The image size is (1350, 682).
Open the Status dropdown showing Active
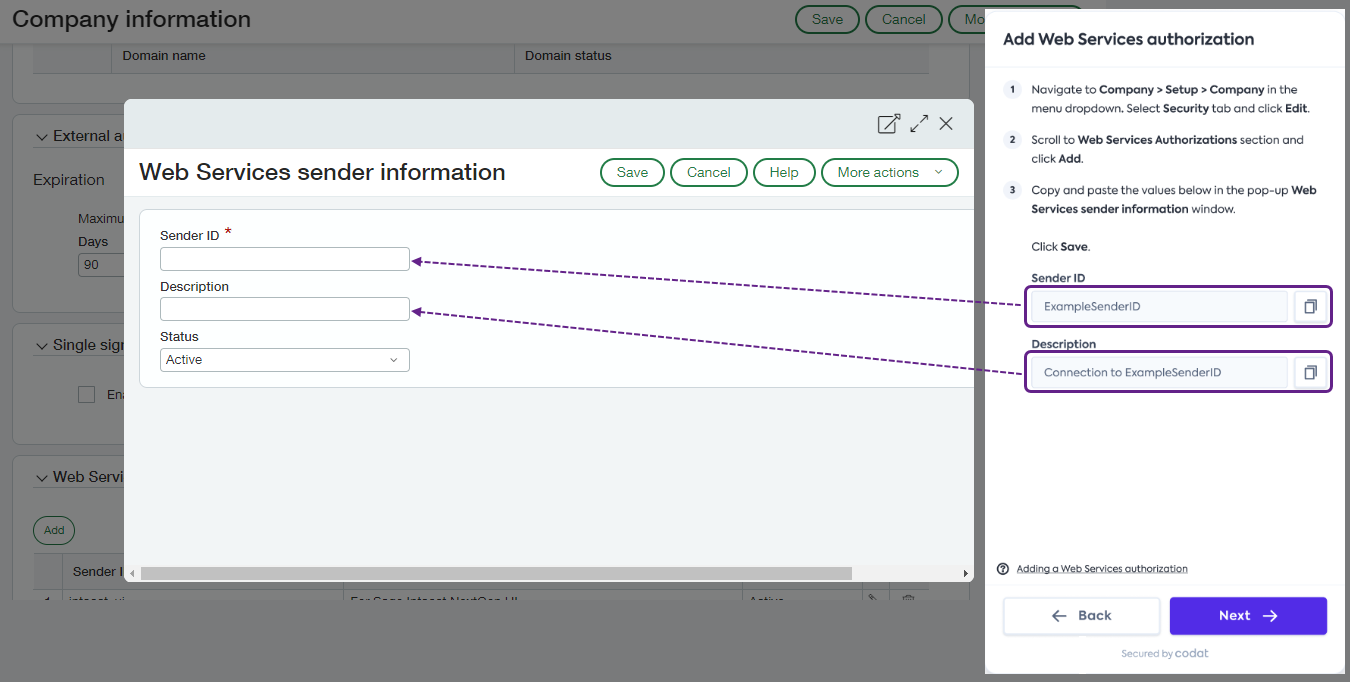284,359
